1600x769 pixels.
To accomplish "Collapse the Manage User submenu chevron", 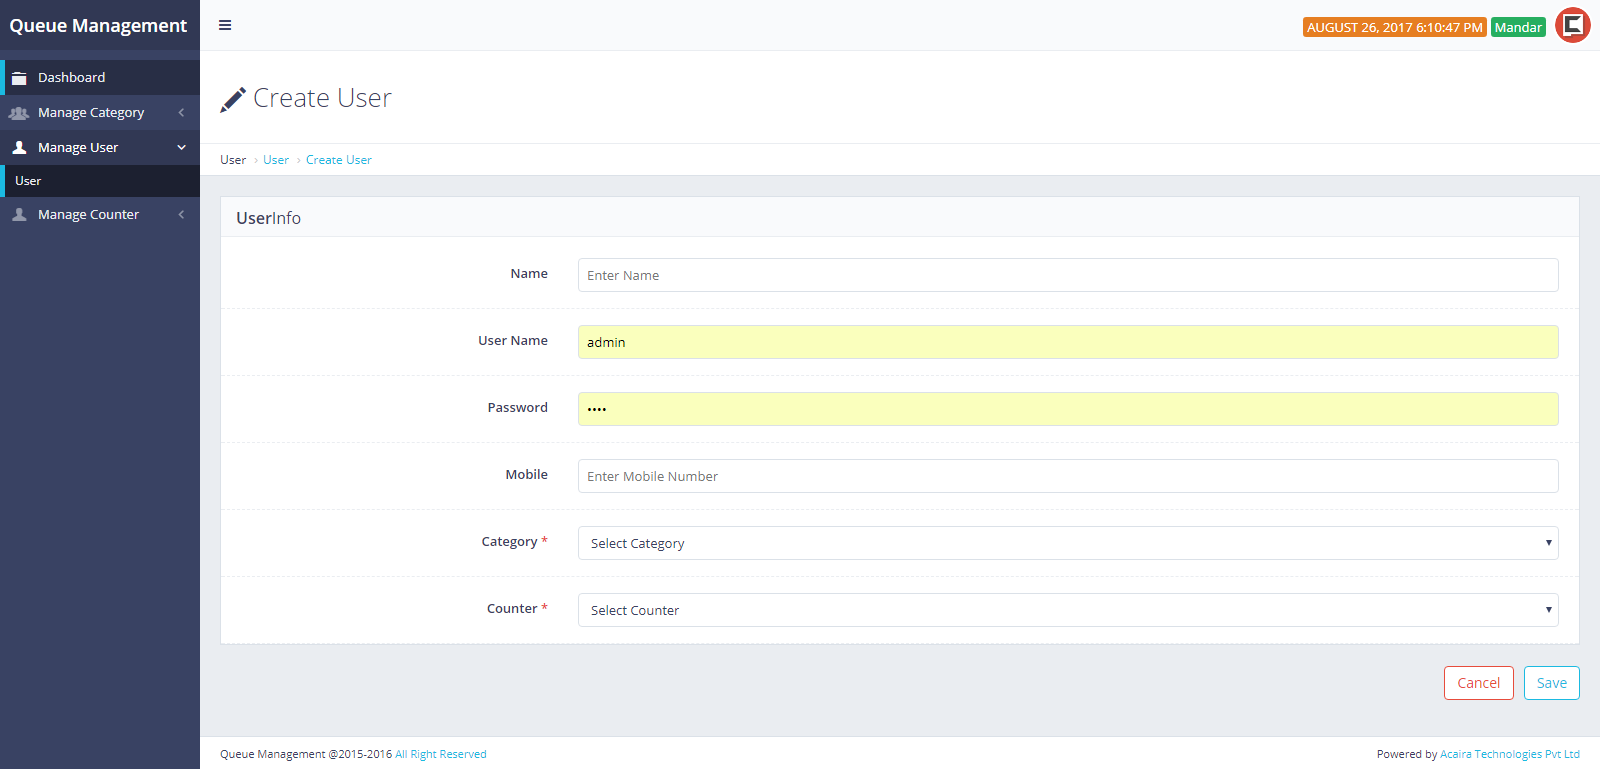I will [x=181, y=147].
